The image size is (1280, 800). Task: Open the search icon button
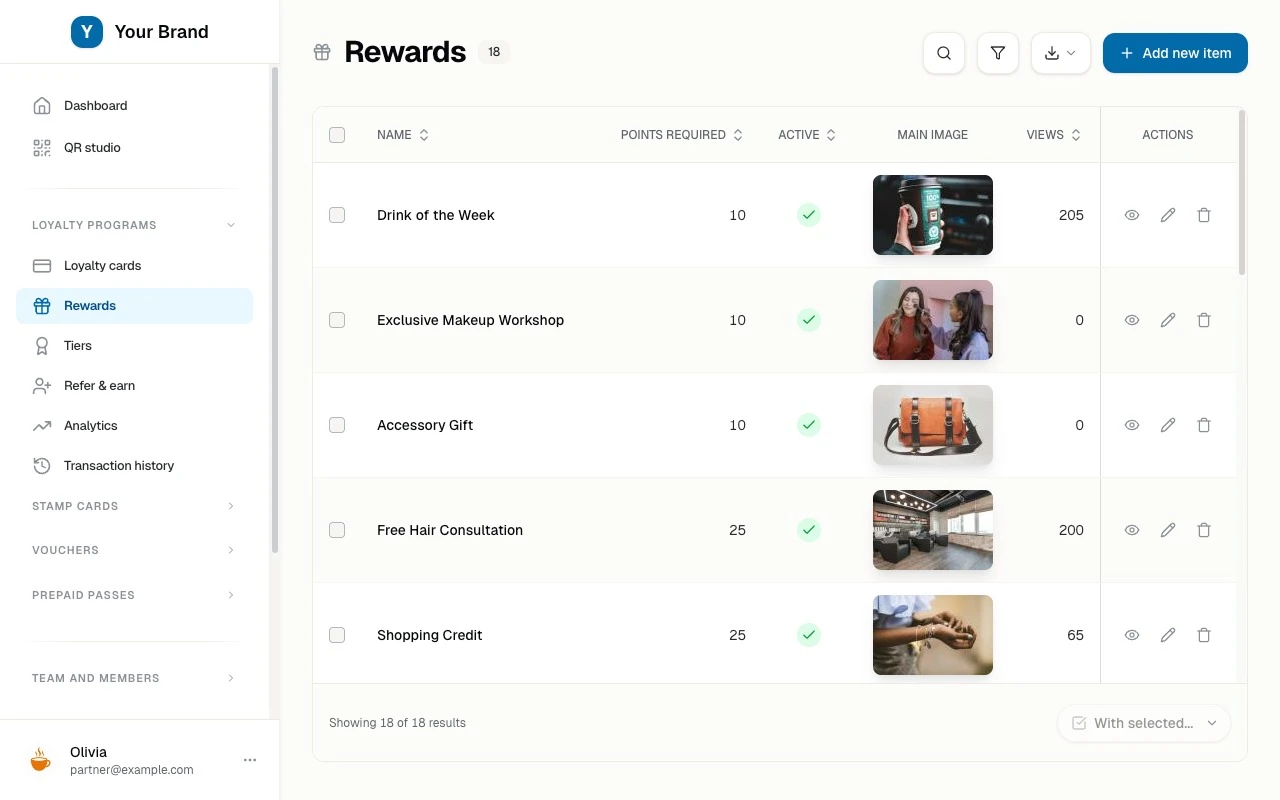944,53
